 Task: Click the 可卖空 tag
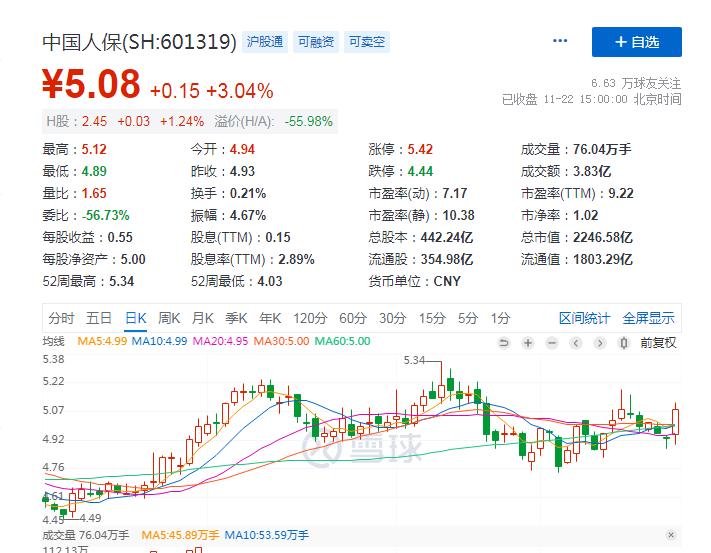pos(366,42)
